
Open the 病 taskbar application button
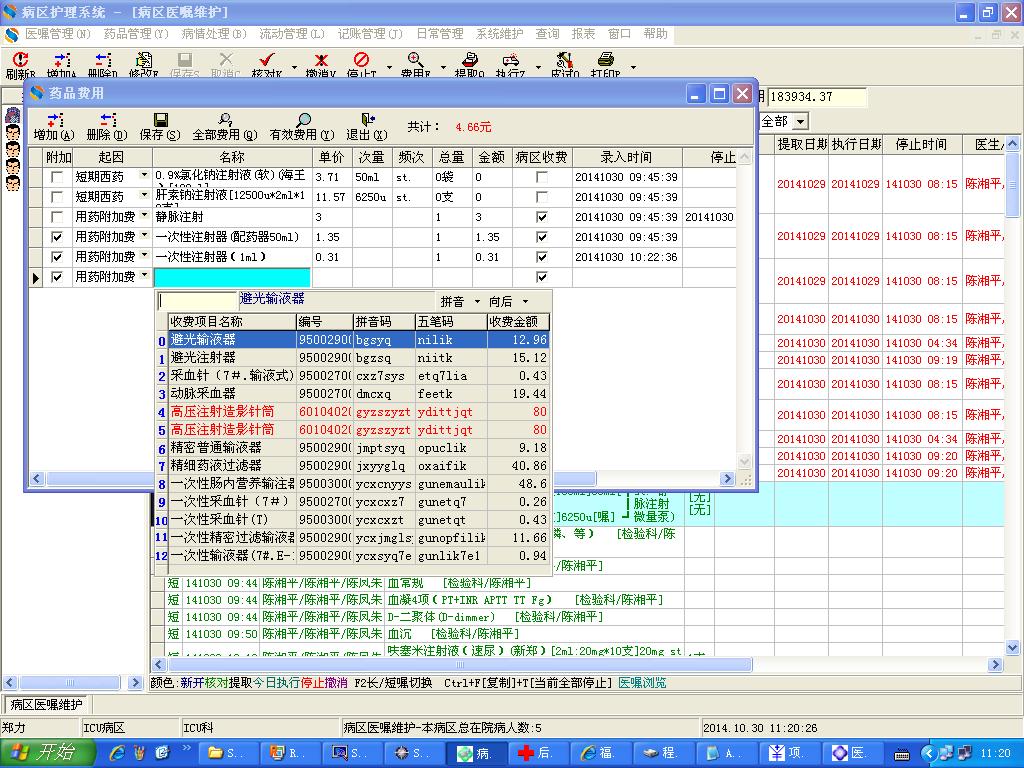[476, 753]
